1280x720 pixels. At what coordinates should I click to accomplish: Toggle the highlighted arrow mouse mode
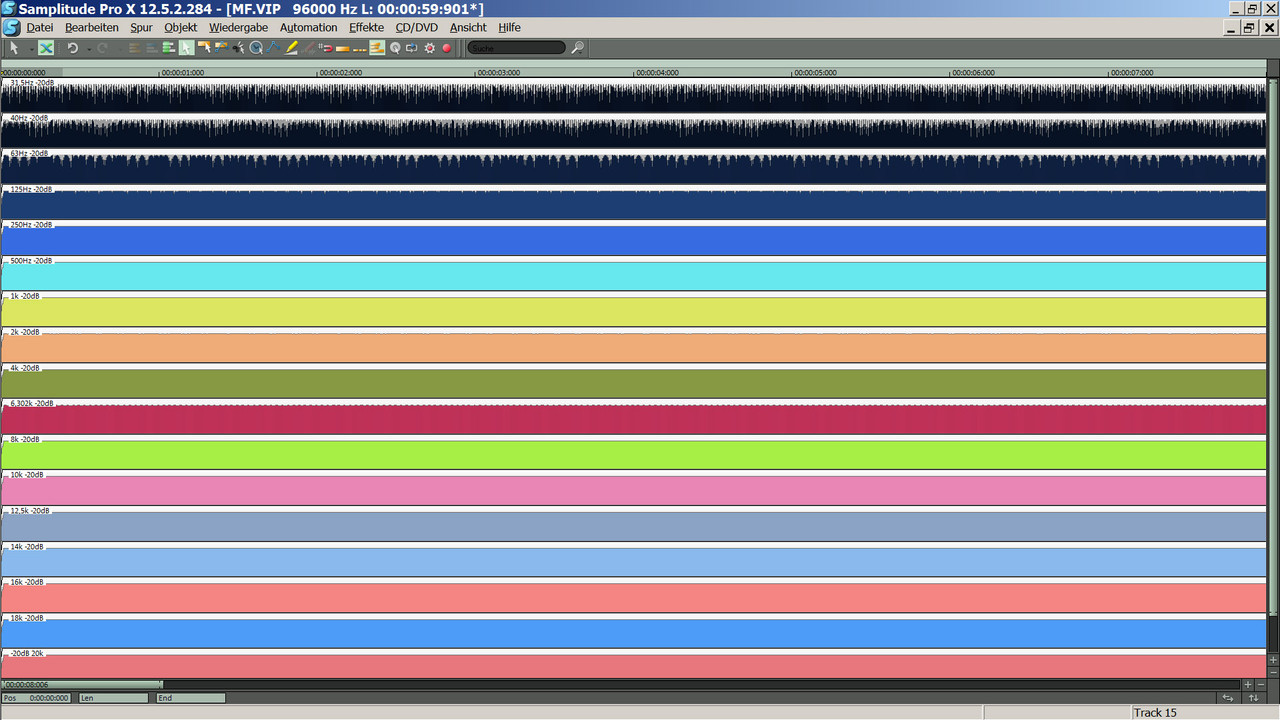[186, 47]
